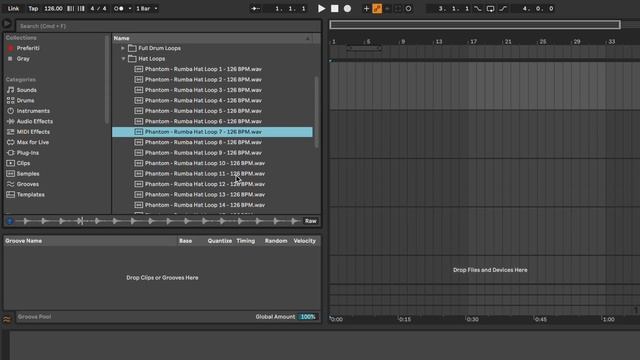This screenshot has height=360, width=640.
Task: Click the MIDI Arrangement Overdub plus icon
Action: (366, 9)
